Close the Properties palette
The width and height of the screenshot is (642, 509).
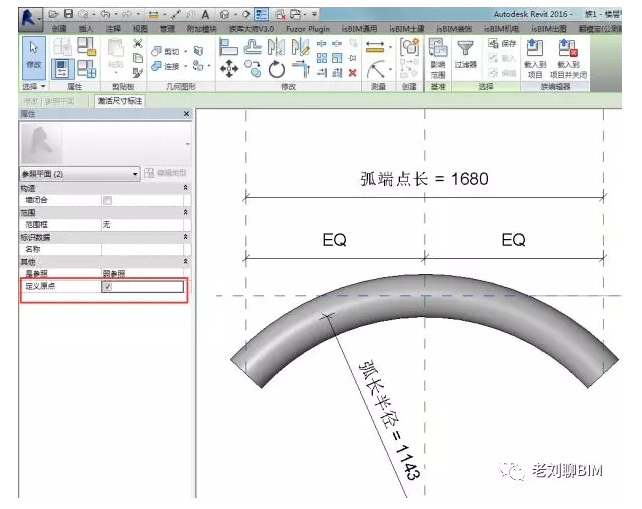coord(186,114)
